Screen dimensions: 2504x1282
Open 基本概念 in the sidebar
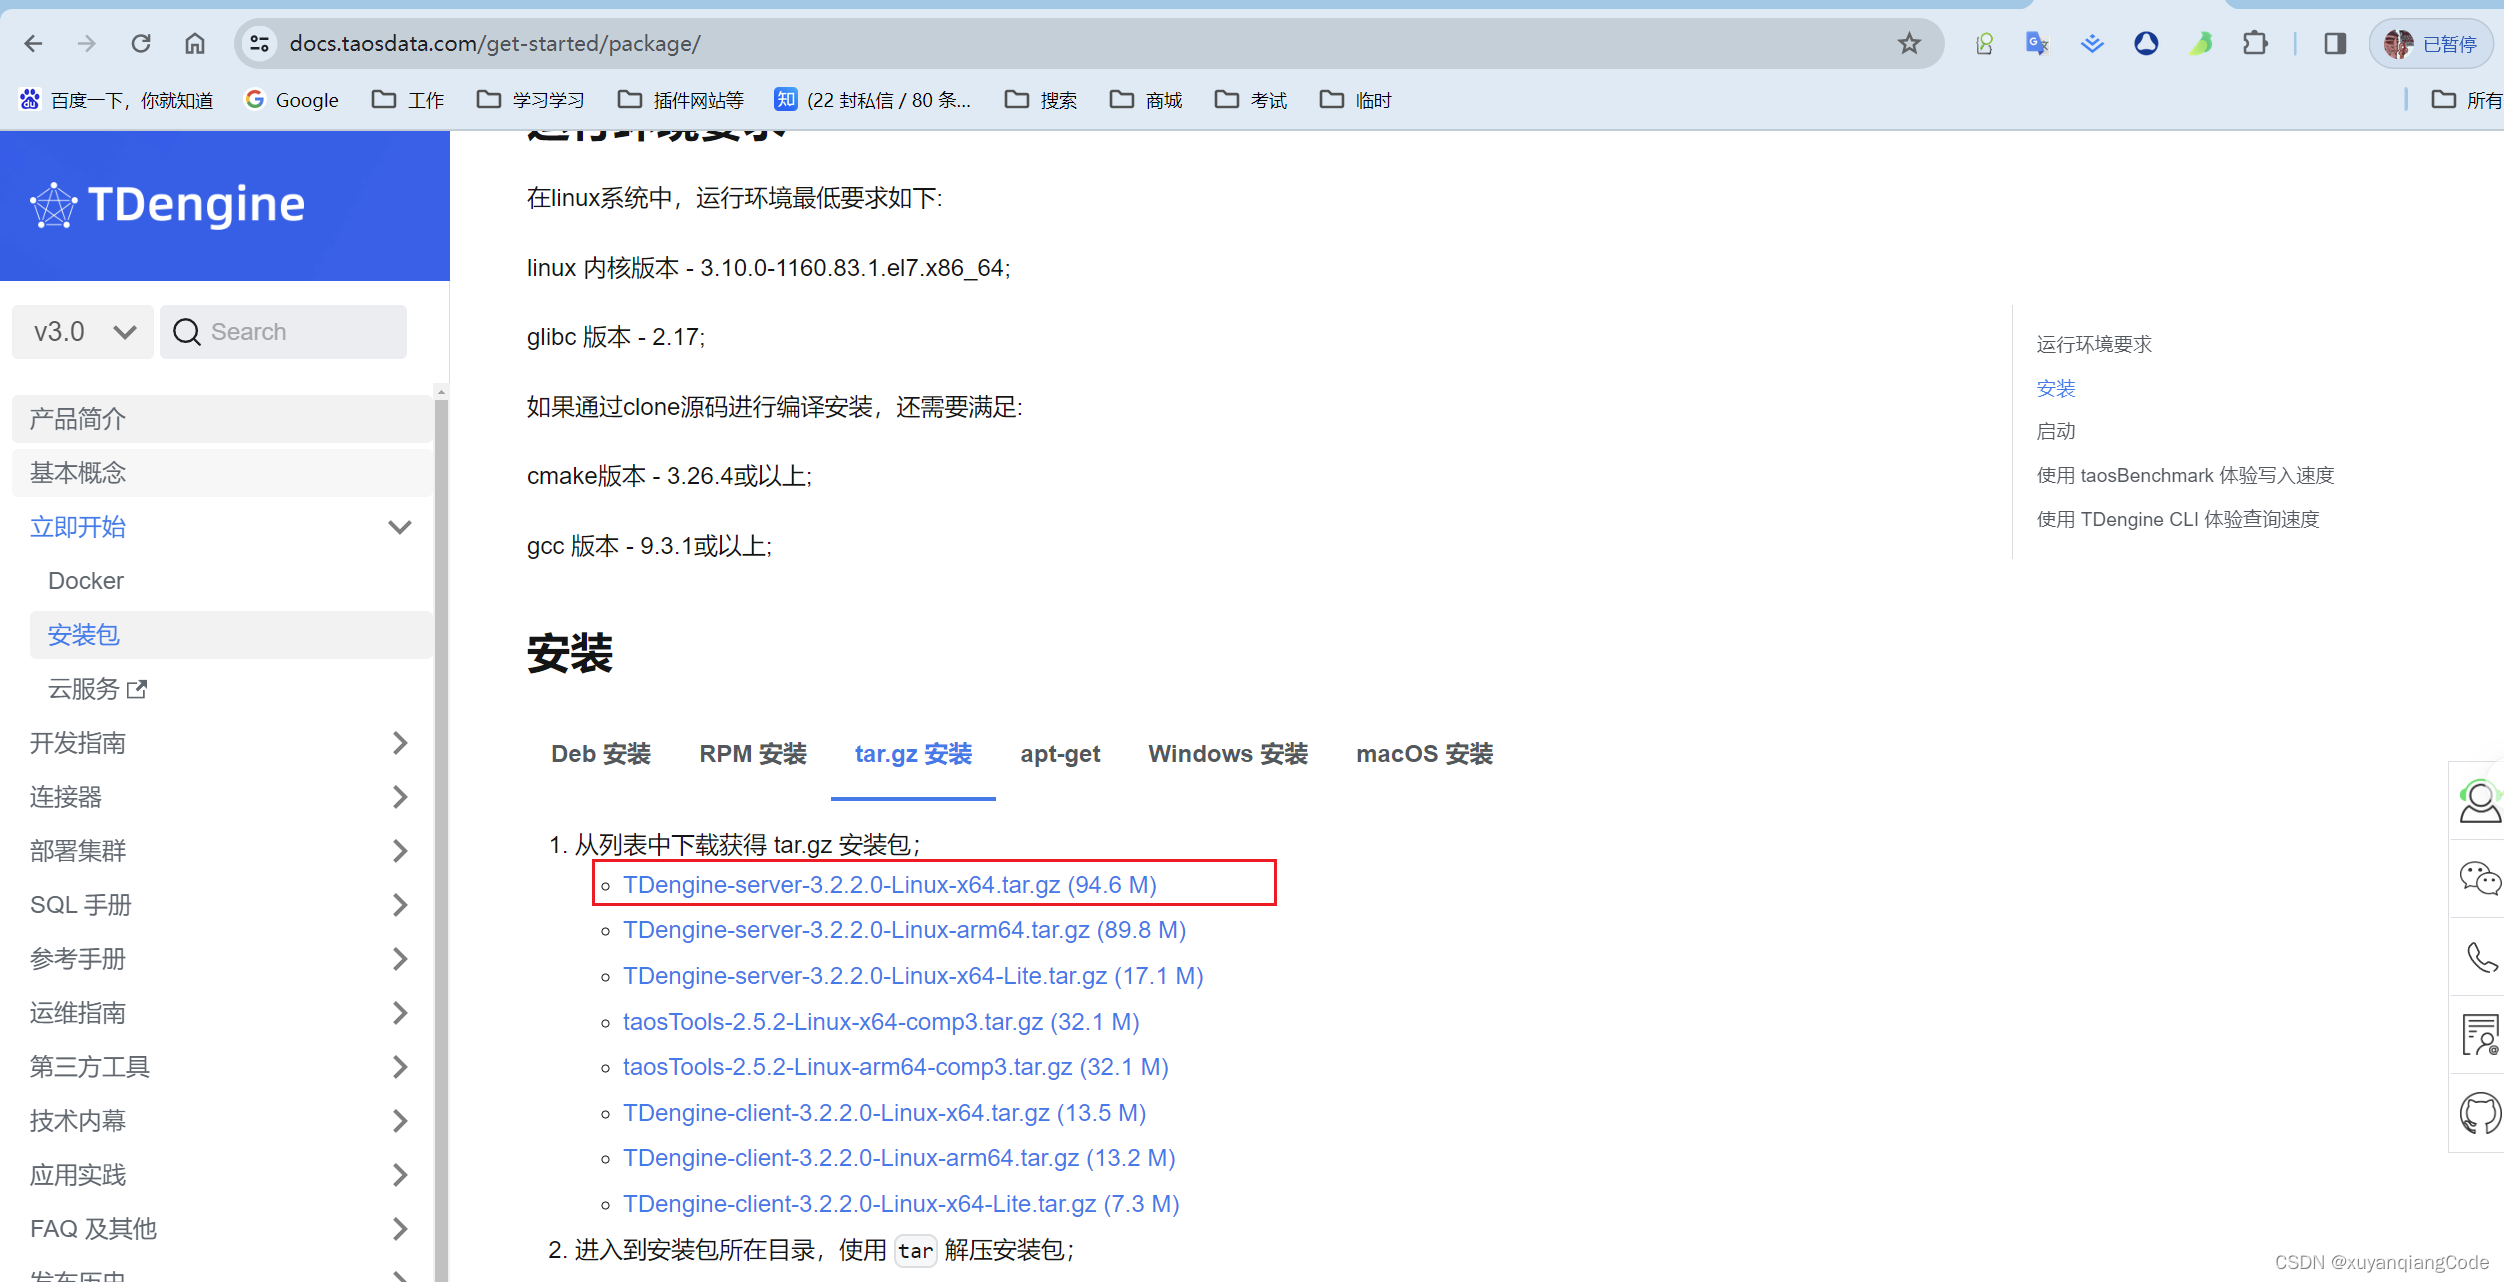point(222,473)
